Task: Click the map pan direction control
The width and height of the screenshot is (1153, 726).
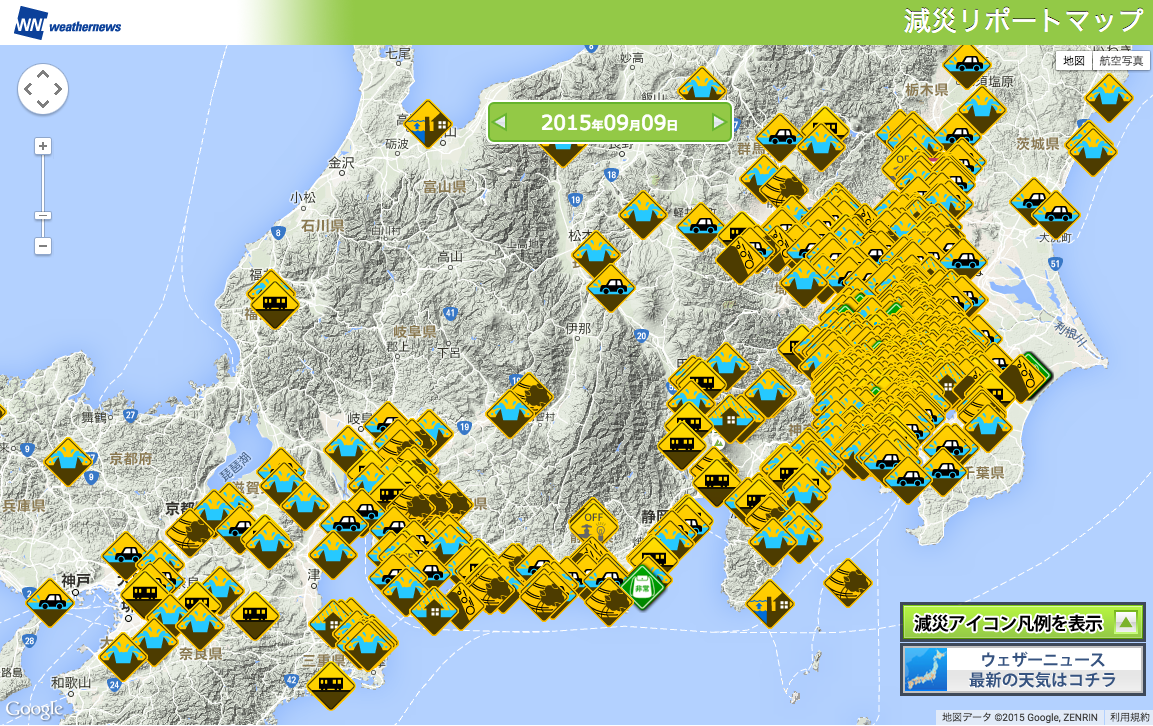Action: [43, 90]
